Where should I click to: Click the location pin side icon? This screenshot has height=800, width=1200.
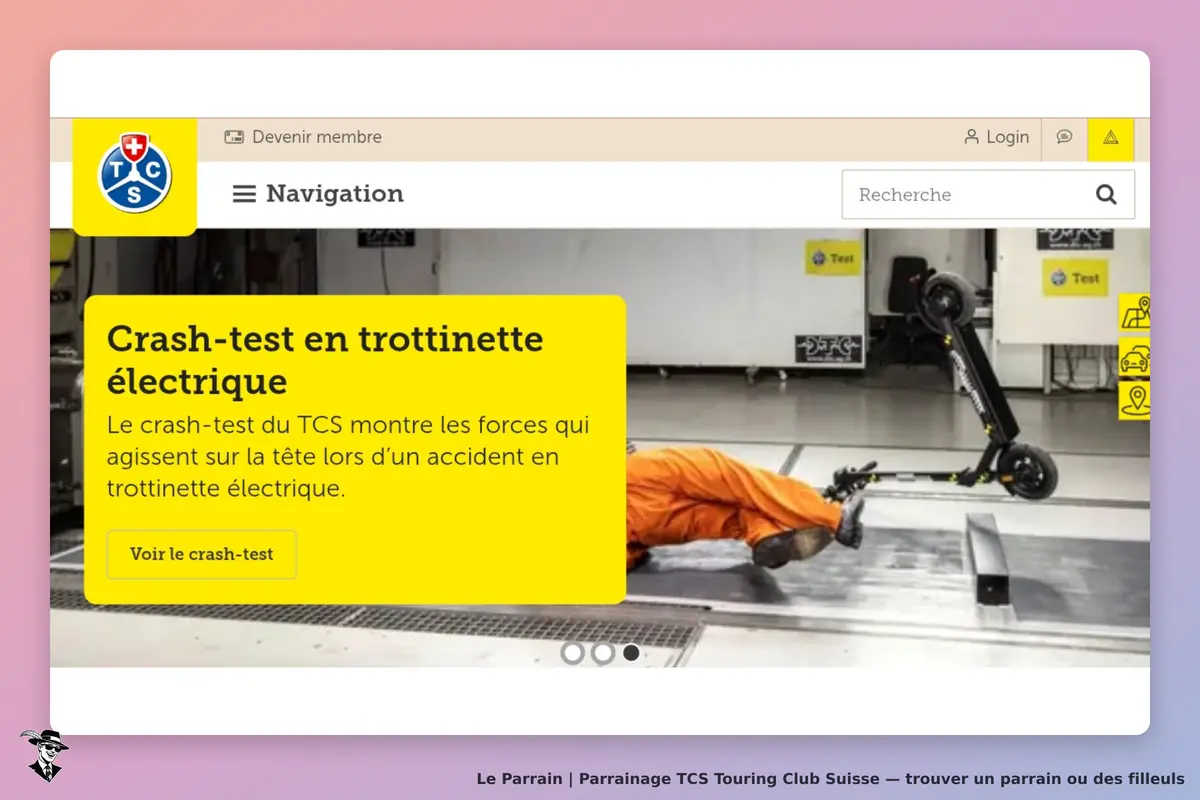[x=1134, y=401]
